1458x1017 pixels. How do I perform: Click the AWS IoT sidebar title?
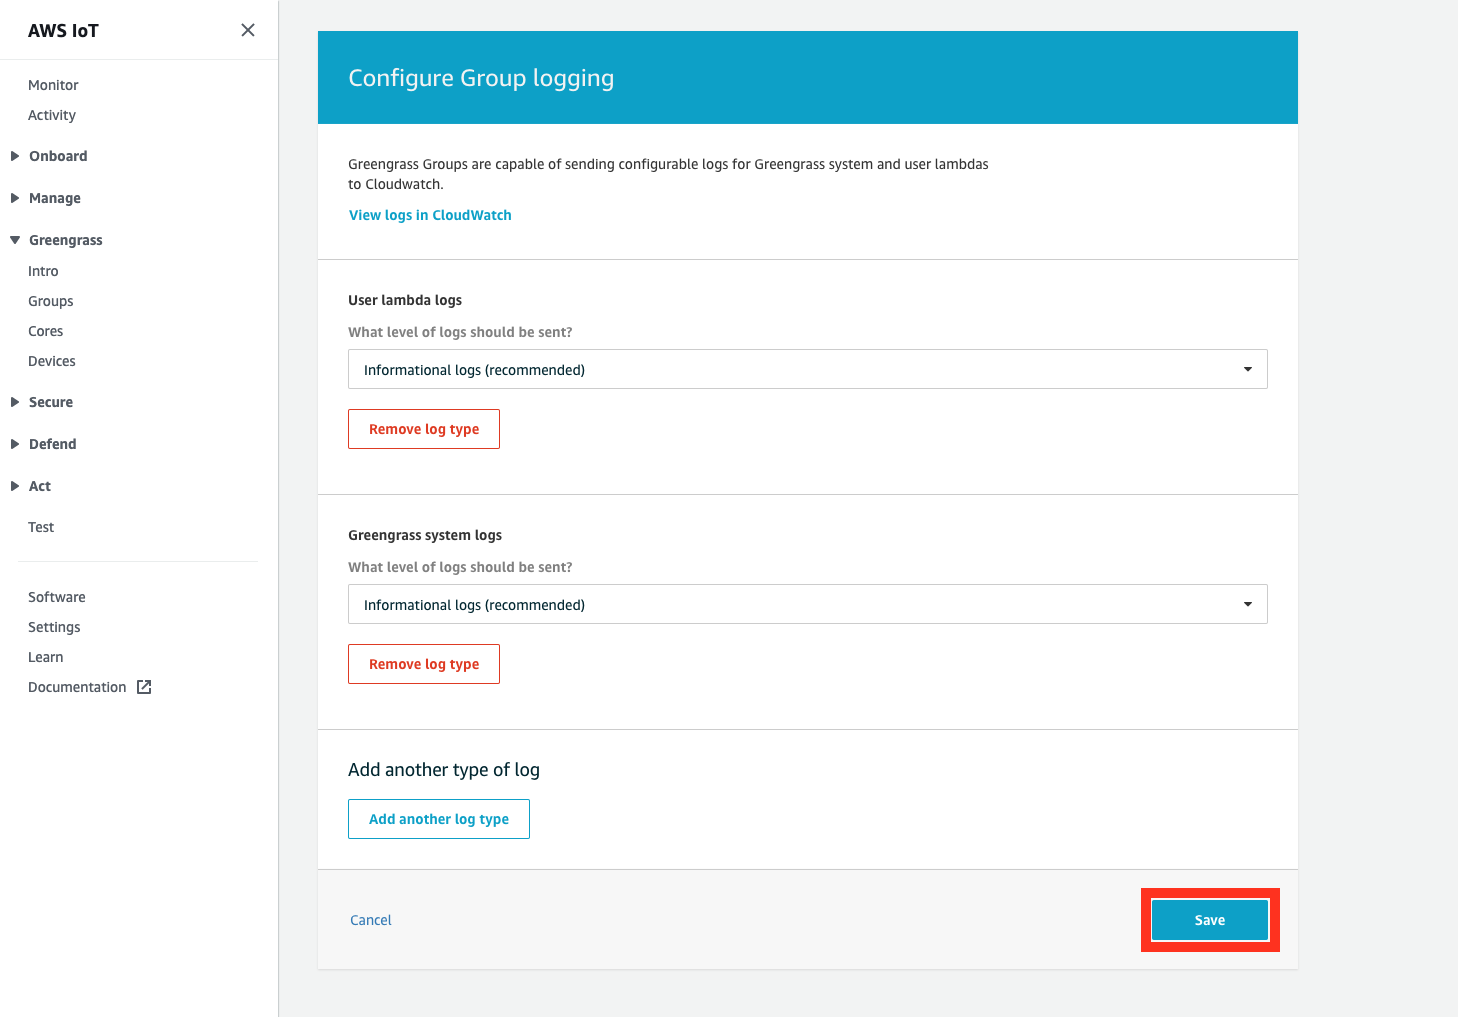pyautogui.click(x=63, y=31)
